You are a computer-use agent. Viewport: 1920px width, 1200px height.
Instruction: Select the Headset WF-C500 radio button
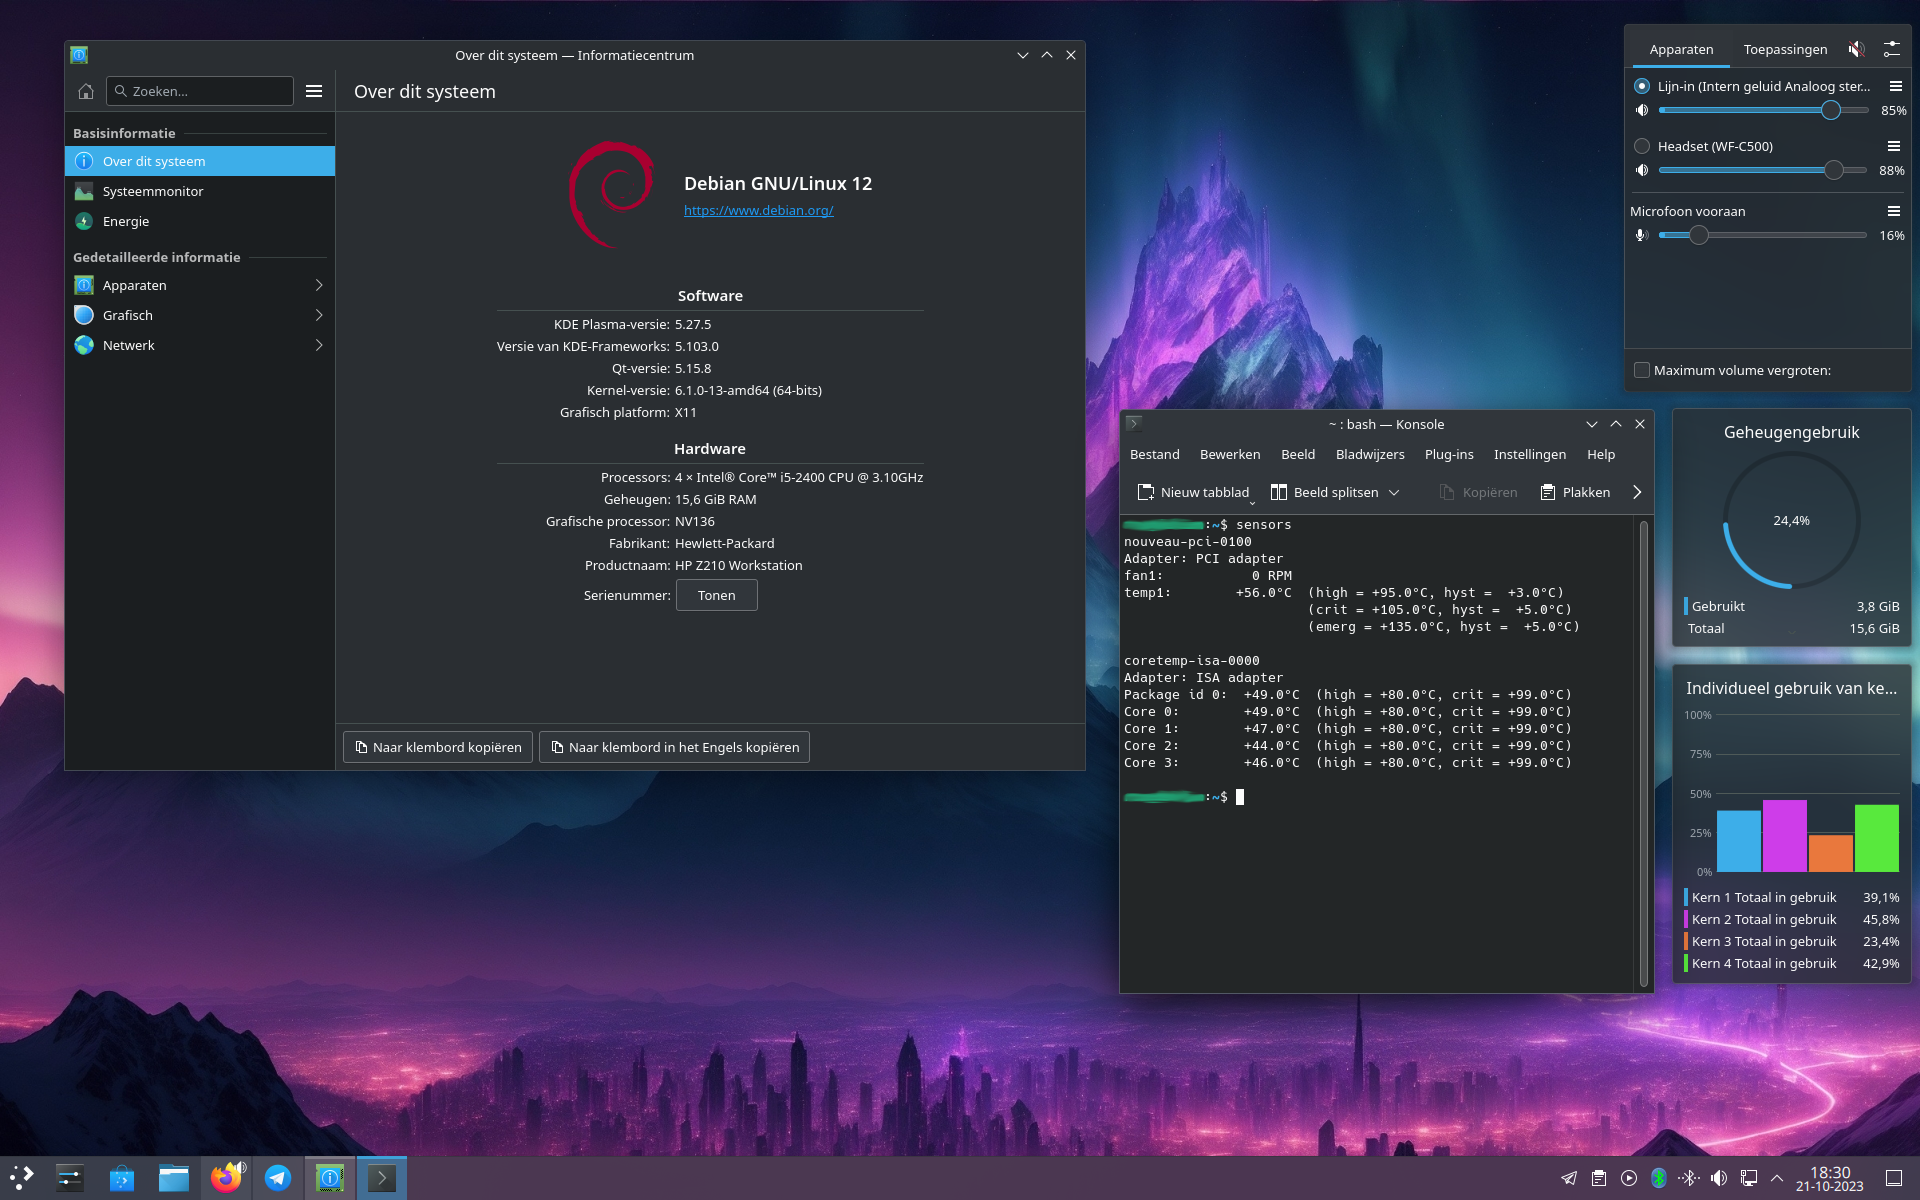pyautogui.click(x=1642, y=146)
